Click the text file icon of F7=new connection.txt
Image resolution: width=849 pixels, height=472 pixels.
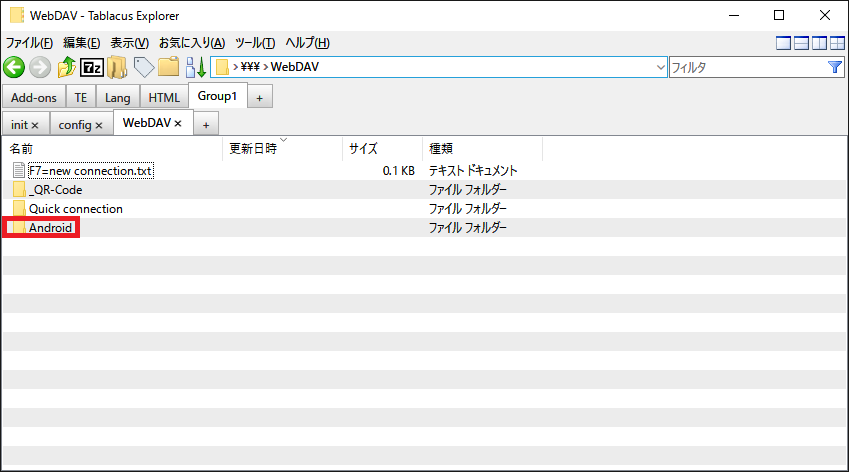19,171
